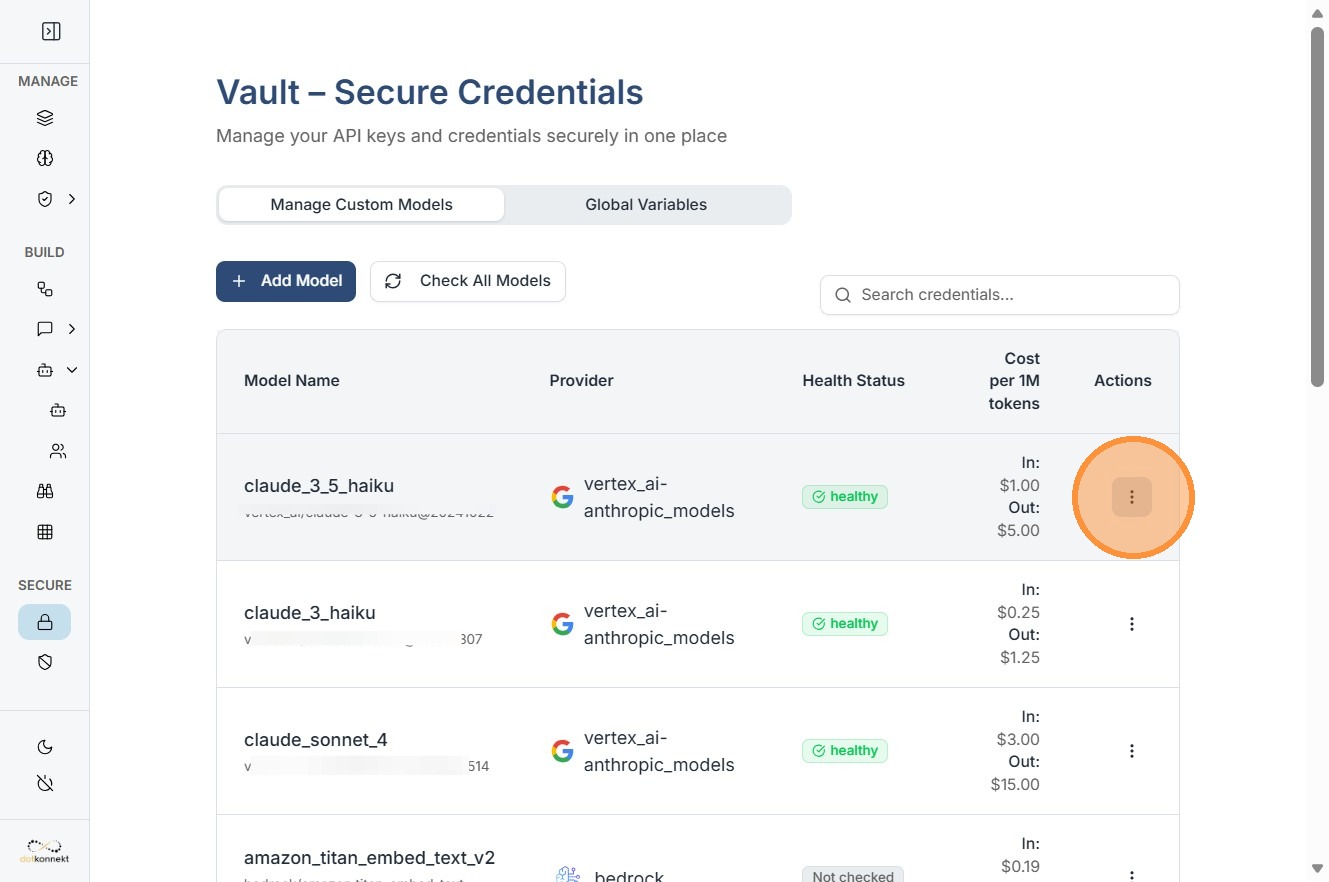Screen dimensions: 1329x882
Task: Expand the chat bubble menu chevron
Action: coord(72,329)
